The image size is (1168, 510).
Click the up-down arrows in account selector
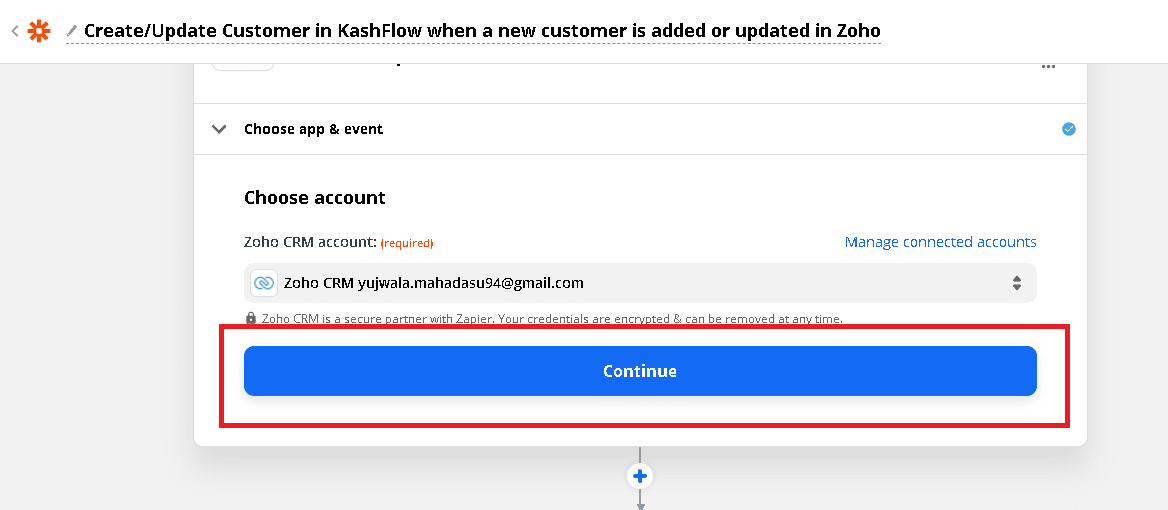[x=1016, y=283]
